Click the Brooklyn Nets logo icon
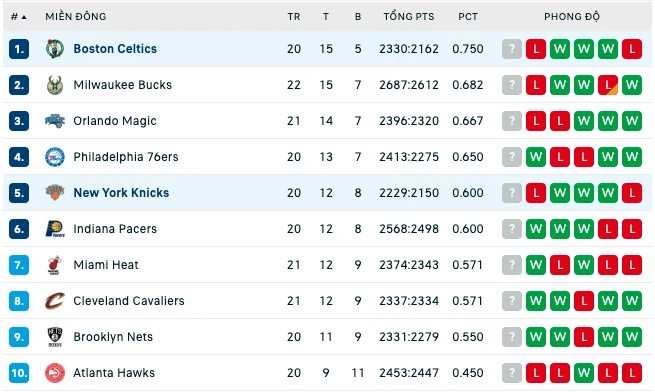This screenshot has width=655, height=392. pyautogui.click(x=55, y=337)
